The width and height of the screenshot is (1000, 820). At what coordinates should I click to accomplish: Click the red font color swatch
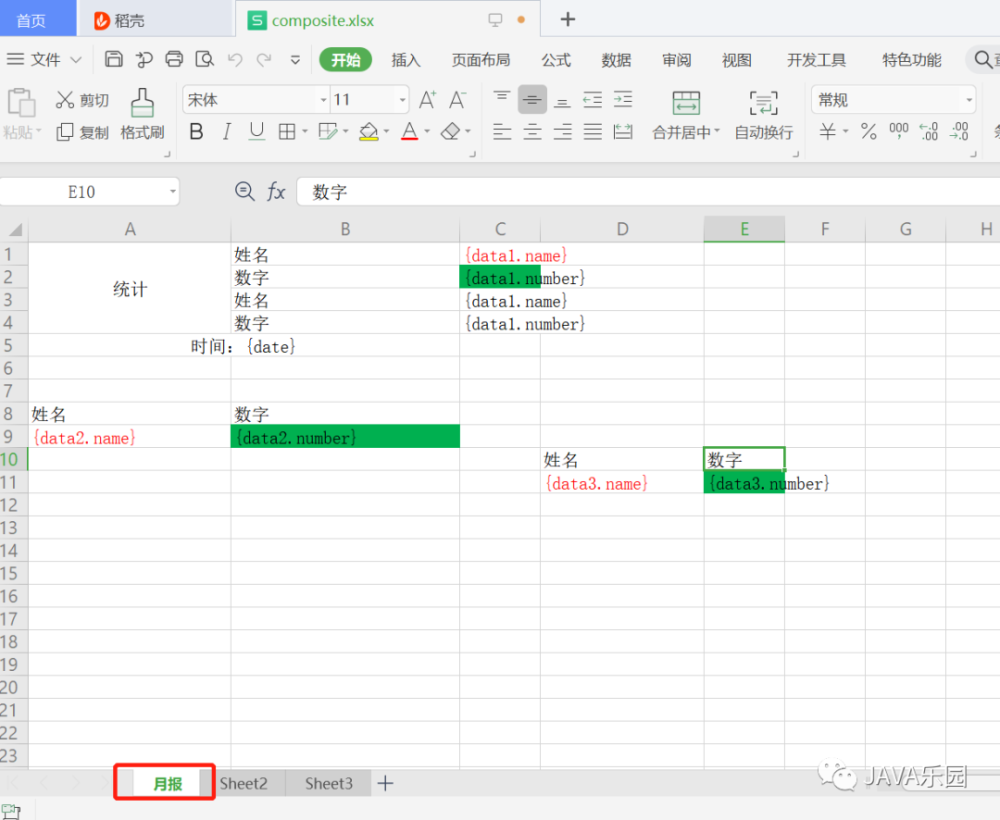[409, 132]
